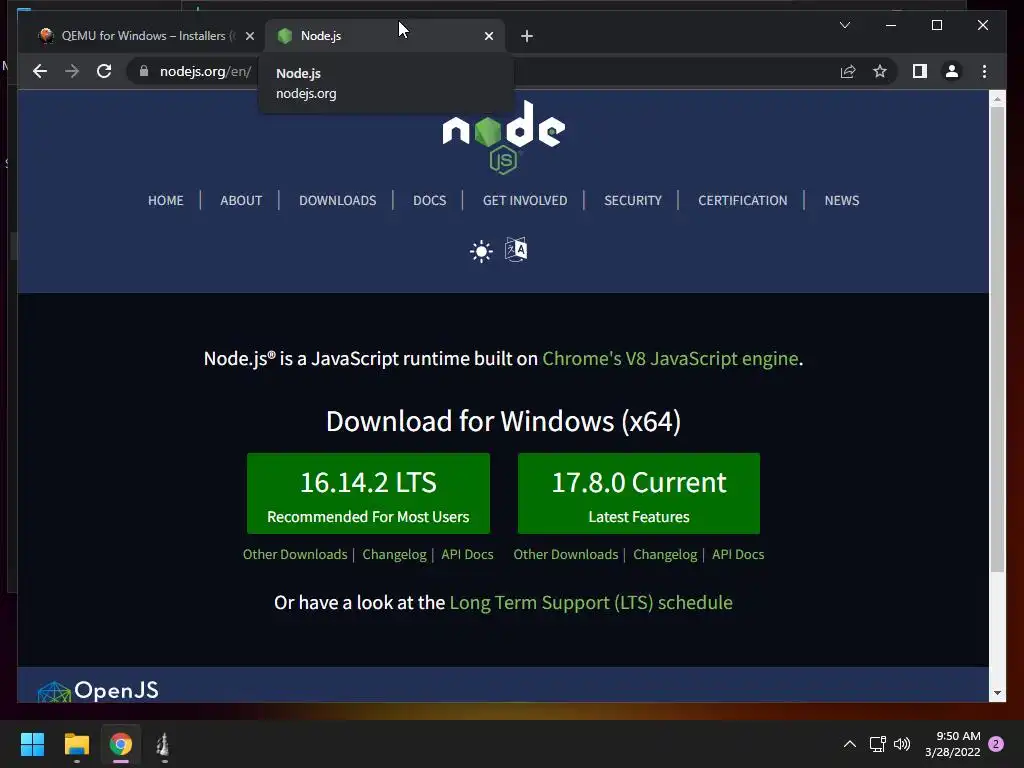Toggle the dark/light theme sun icon
1024x768 pixels.
[x=481, y=251]
